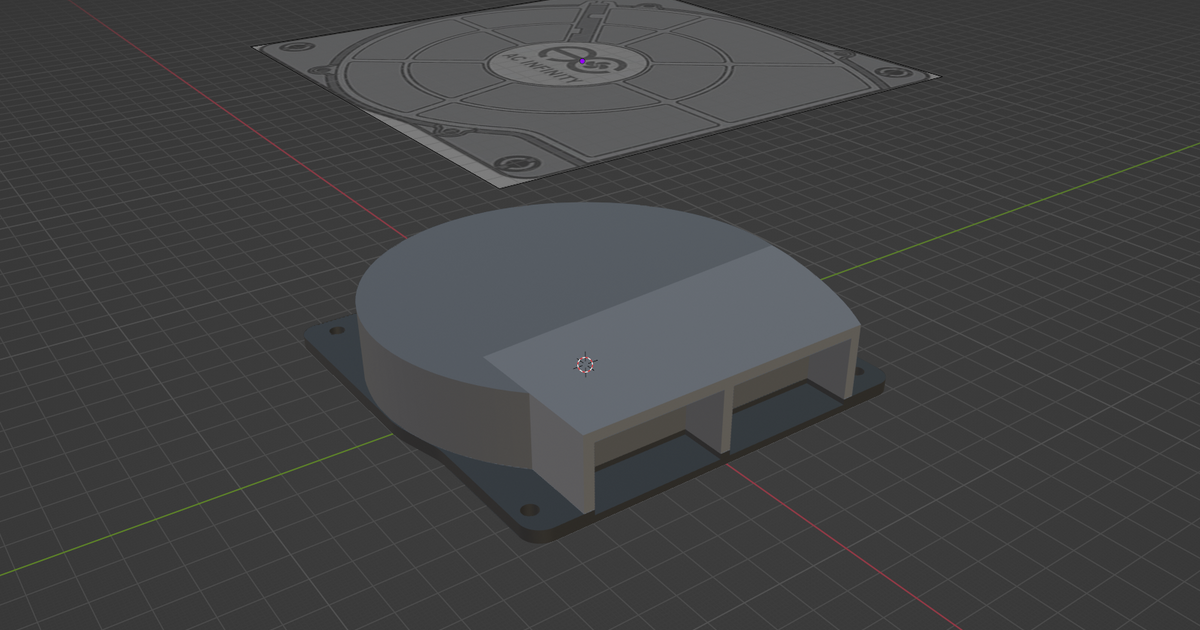Click the front screw hole on the base plate
1200x630 pixels.
[x=529, y=510]
